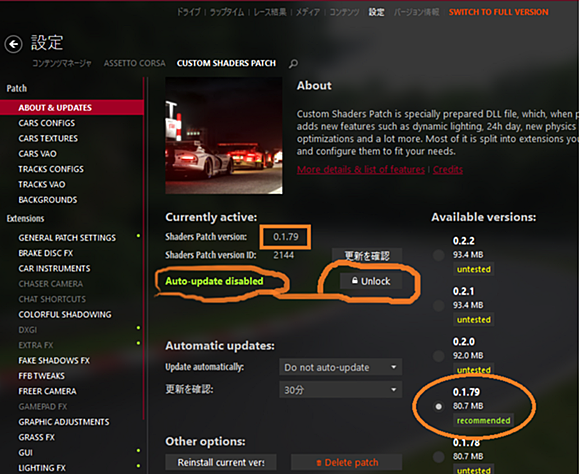Open GRAPHIC ADJUSTMENTS extension
Image resolution: width=586 pixels, height=474 pixels.
tap(64, 422)
